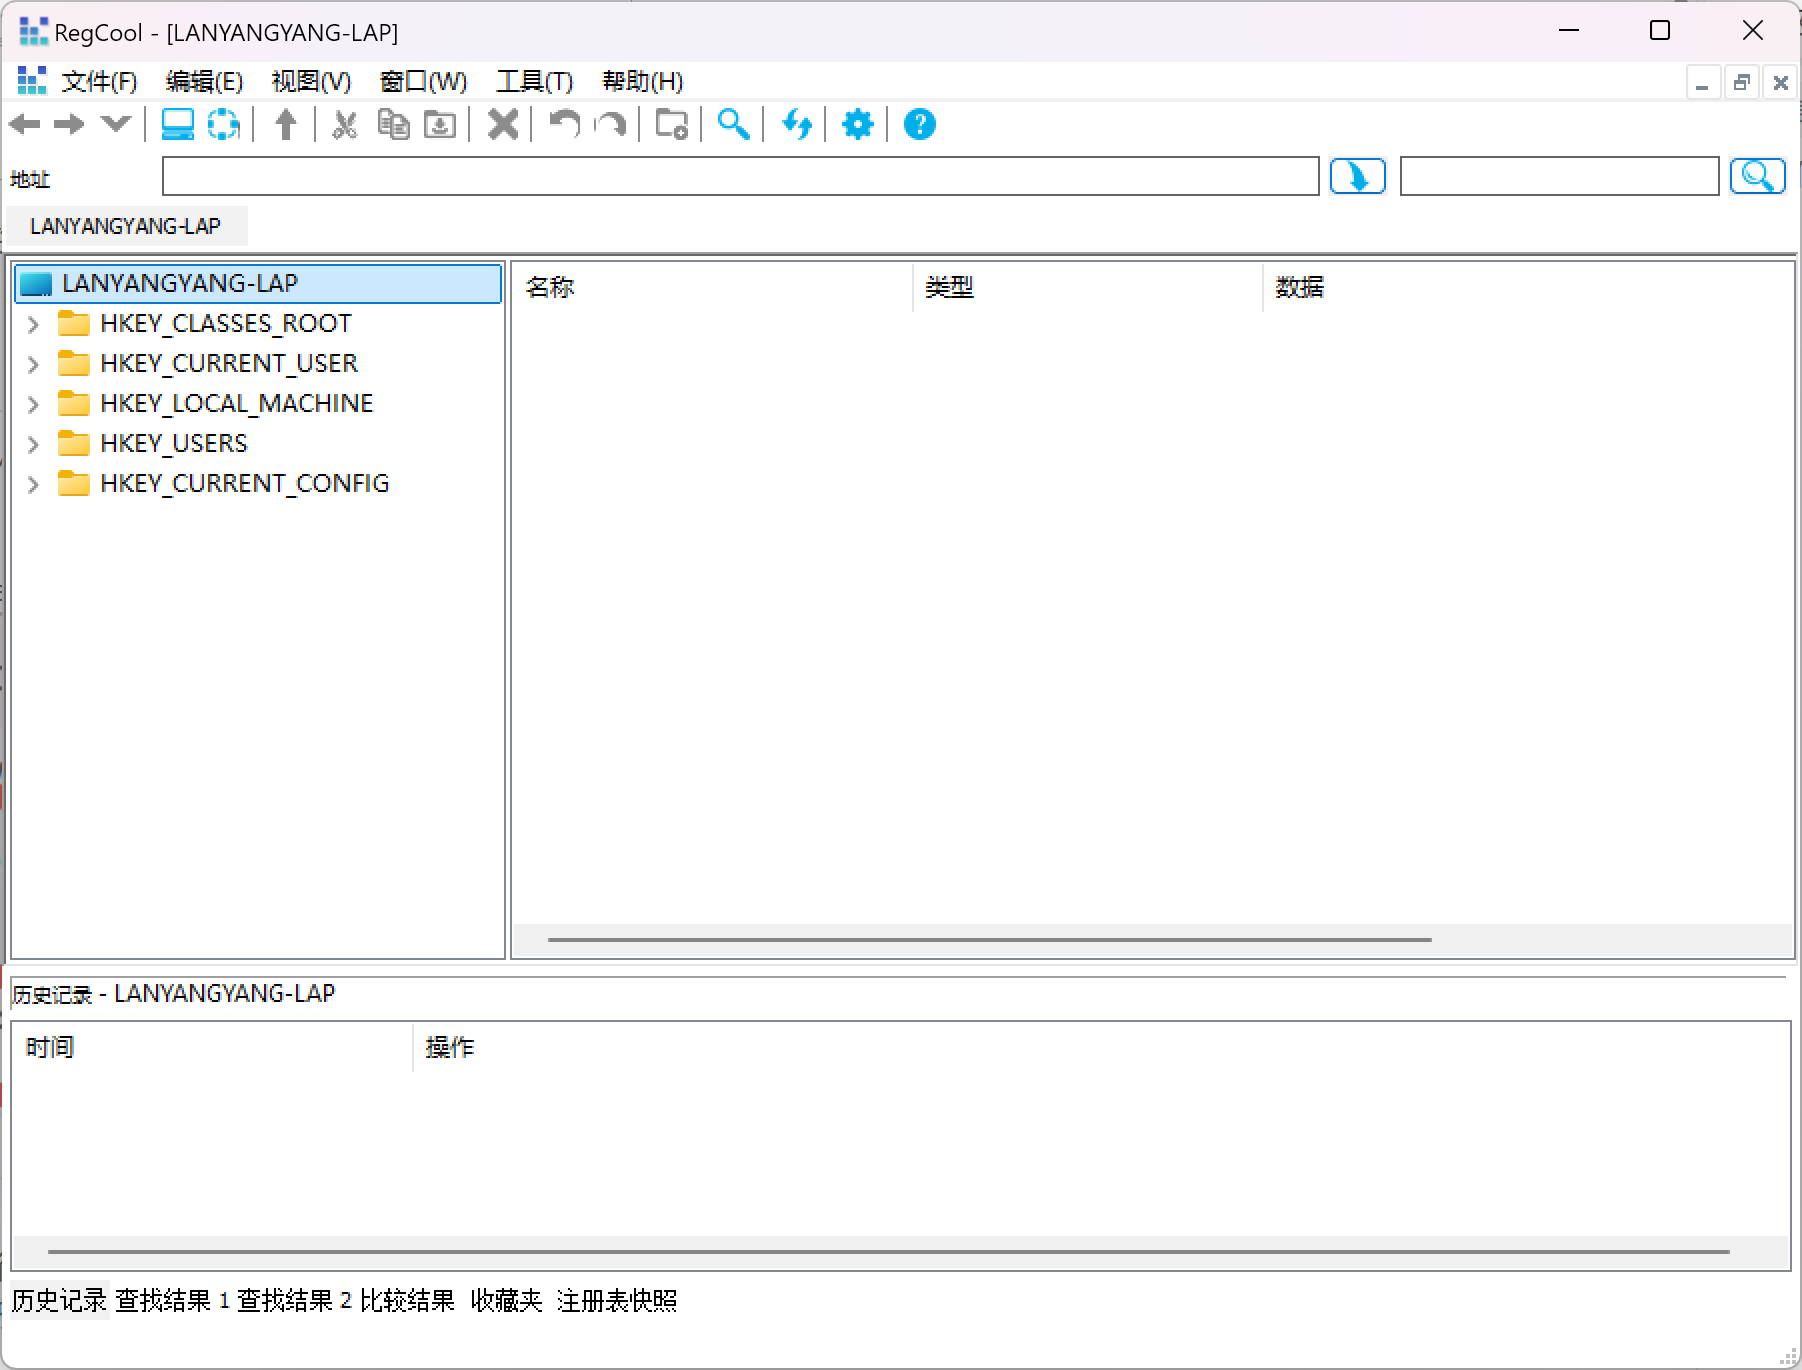Click the 名称 column header
The height and width of the screenshot is (1370, 1802).
pyautogui.click(x=712, y=287)
